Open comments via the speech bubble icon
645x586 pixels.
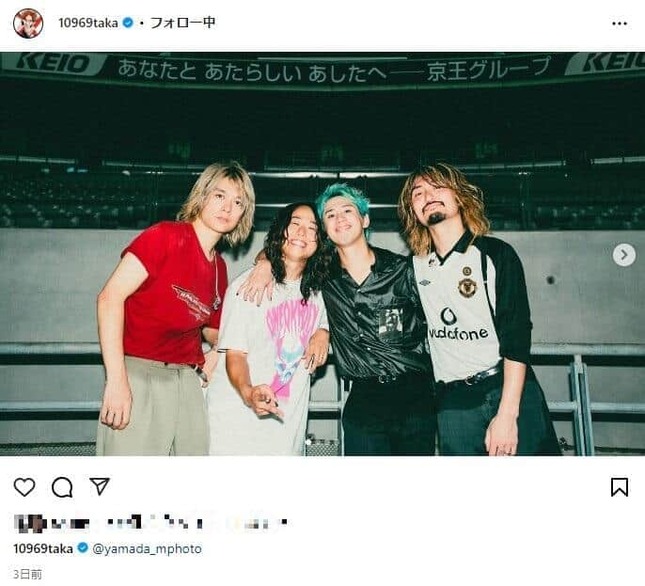click(62, 487)
